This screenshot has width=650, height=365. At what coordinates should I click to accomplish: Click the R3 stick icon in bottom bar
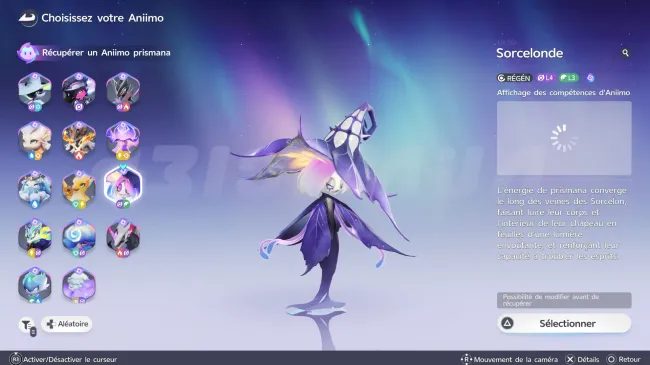[15, 359]
